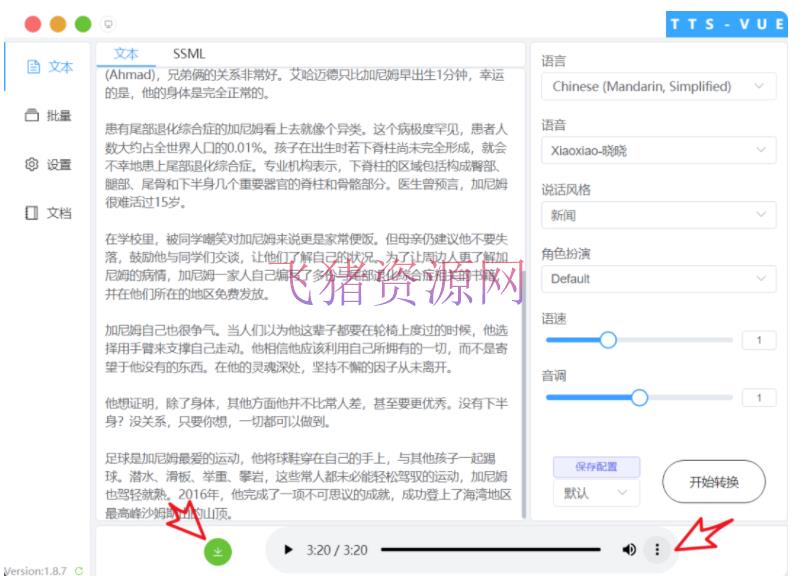The height and width of the screenshot is (576, 803).
Task: Open the player's three-dot options menu
Action: pos(657,550)
